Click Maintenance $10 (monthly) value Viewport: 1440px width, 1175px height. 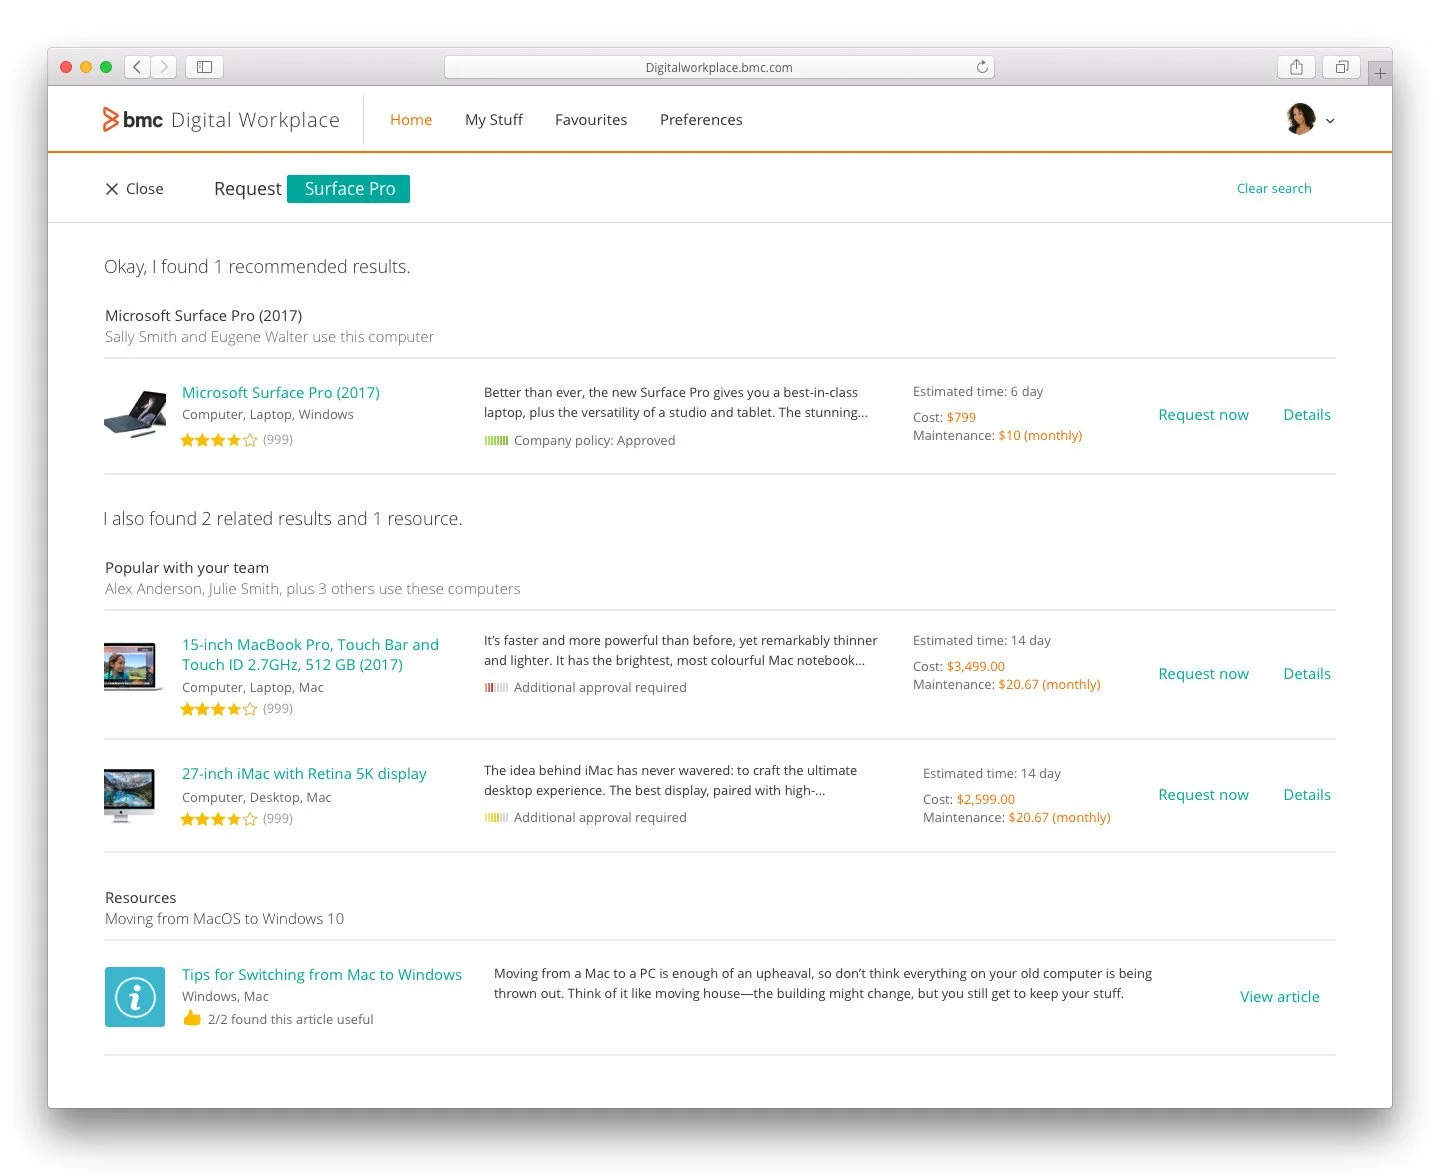(x=1040, y=436)
